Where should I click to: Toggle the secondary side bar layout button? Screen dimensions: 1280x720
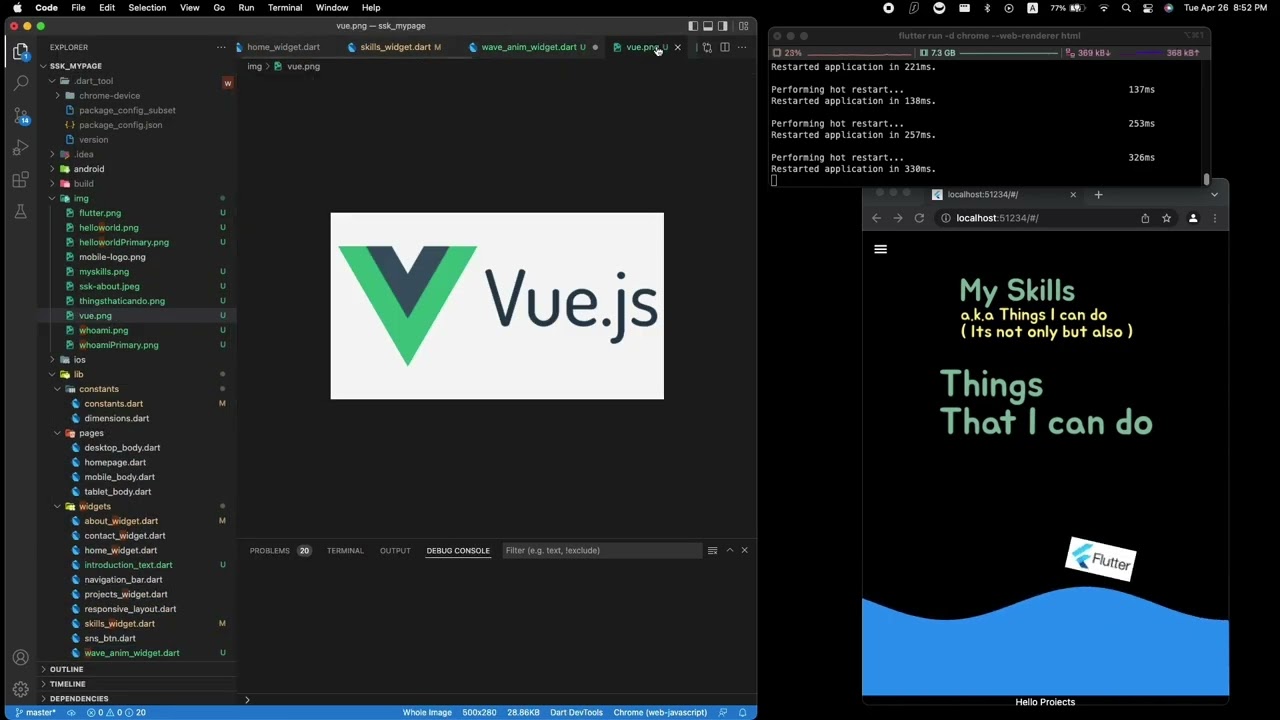click(723, 26)
